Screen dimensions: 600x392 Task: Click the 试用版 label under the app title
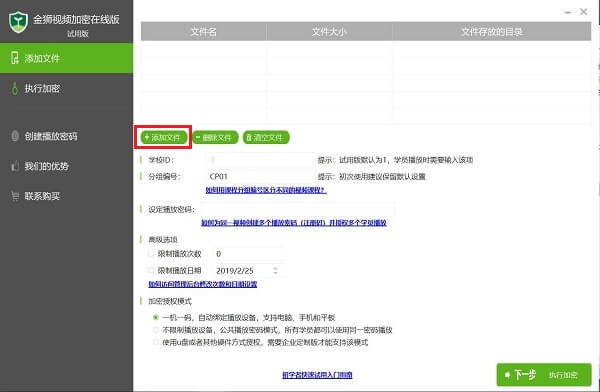click(78, 34)
